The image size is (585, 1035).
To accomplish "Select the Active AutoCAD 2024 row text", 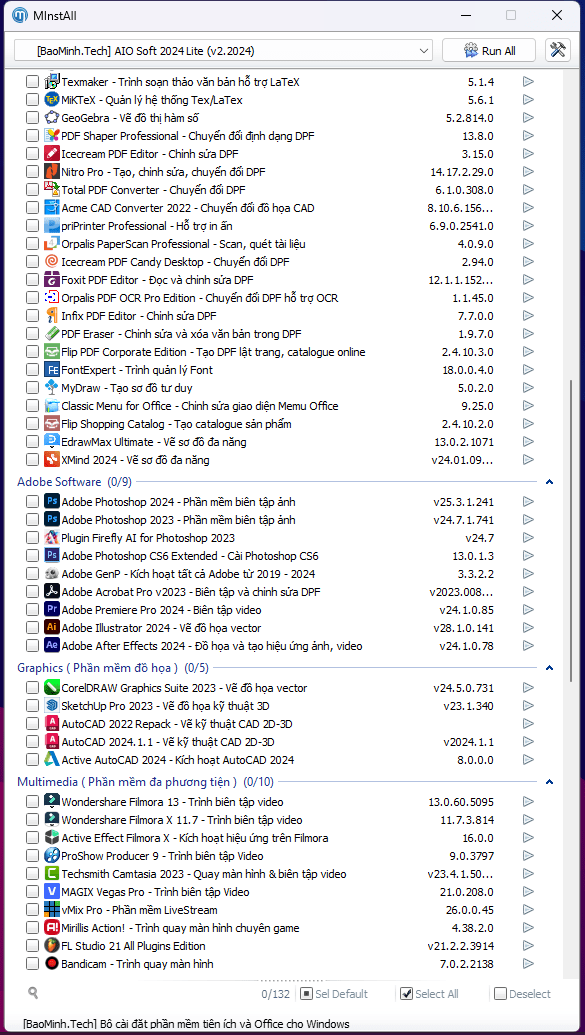I will [178, 760].
